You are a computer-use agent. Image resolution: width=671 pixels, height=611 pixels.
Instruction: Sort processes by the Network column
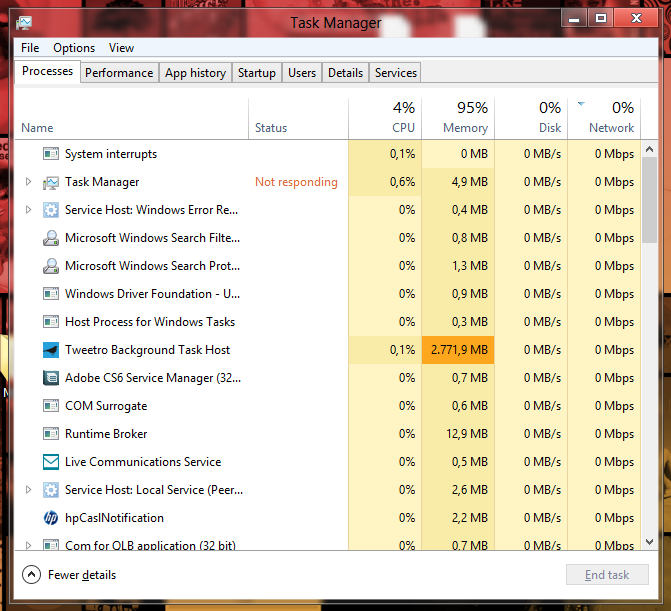(604, 119)
